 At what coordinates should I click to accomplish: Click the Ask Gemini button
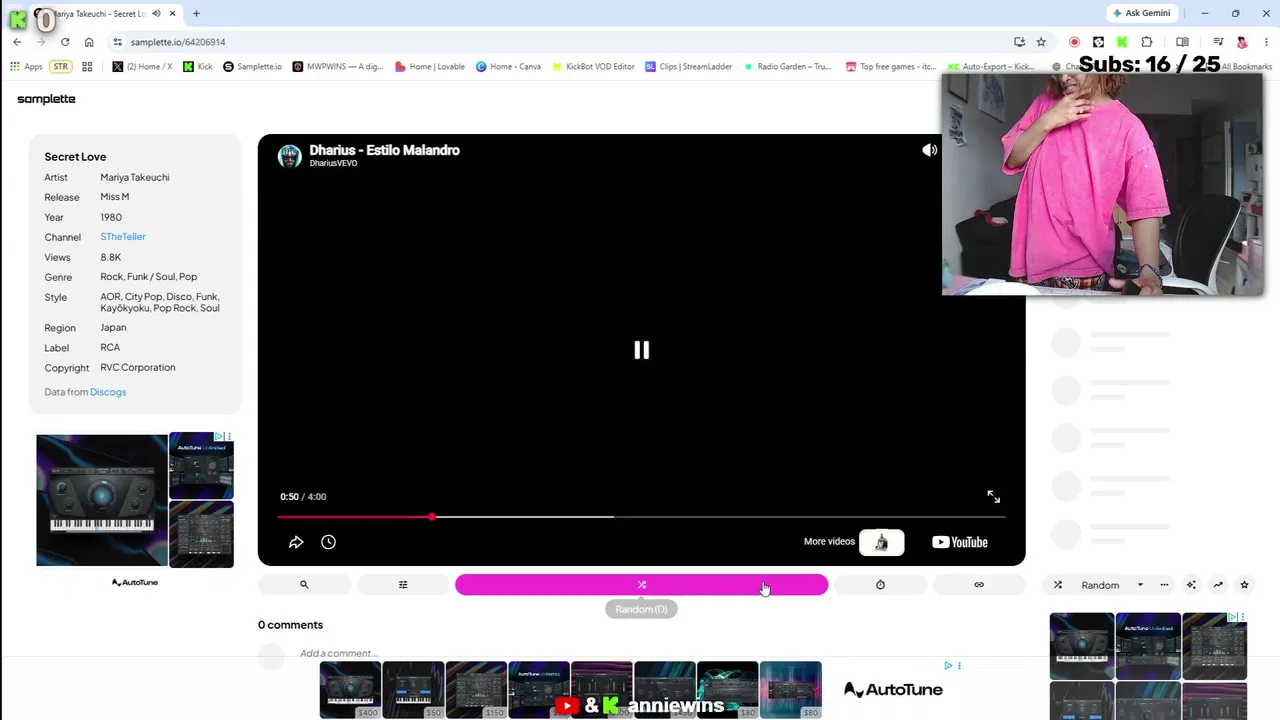[x=1141, y=13]
